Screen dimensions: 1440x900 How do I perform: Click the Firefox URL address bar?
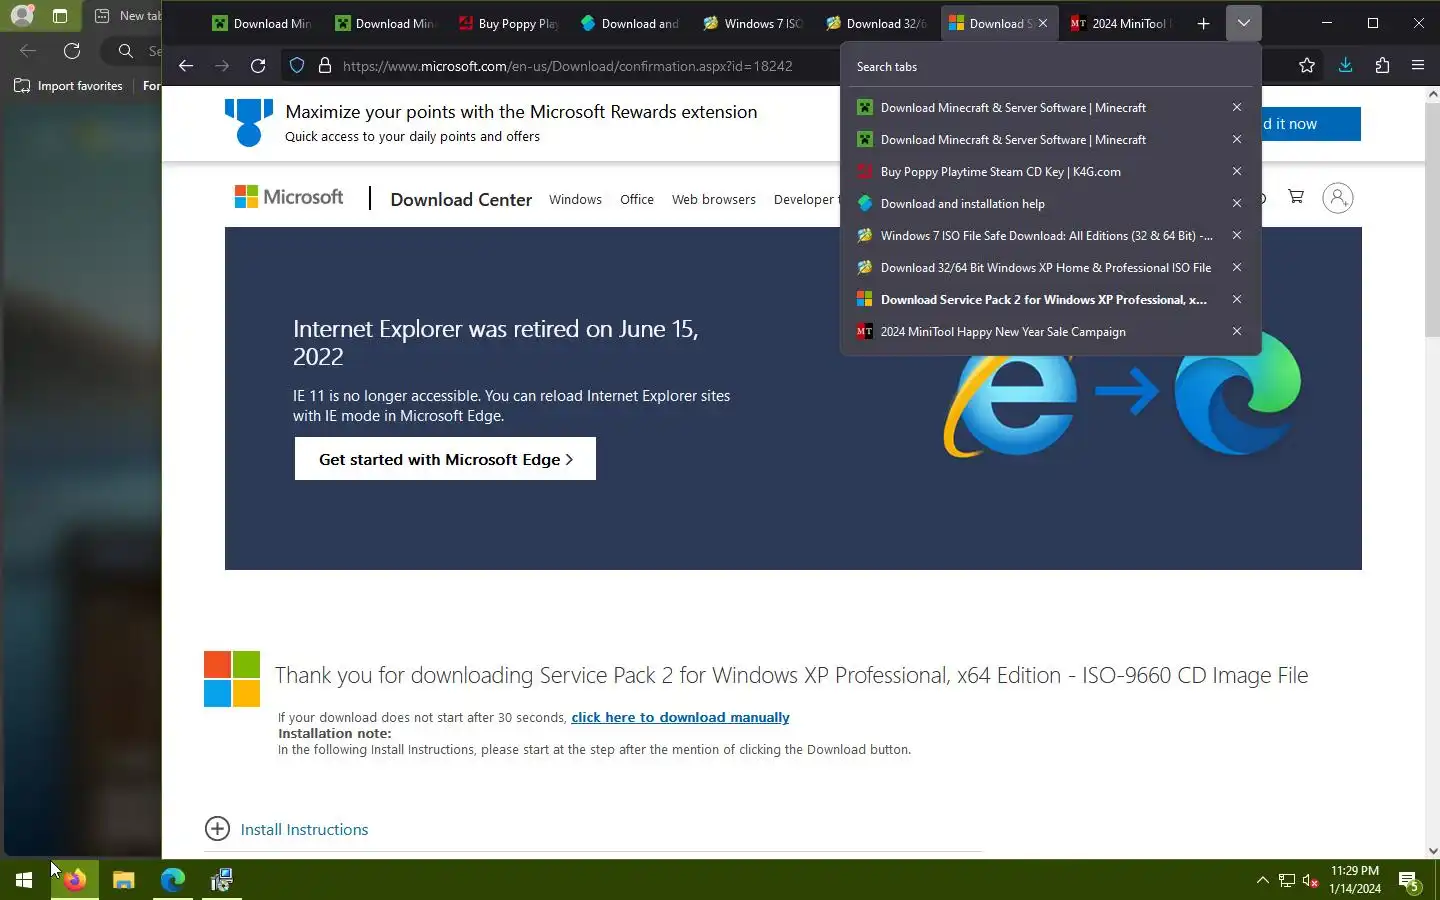(567, 66)
